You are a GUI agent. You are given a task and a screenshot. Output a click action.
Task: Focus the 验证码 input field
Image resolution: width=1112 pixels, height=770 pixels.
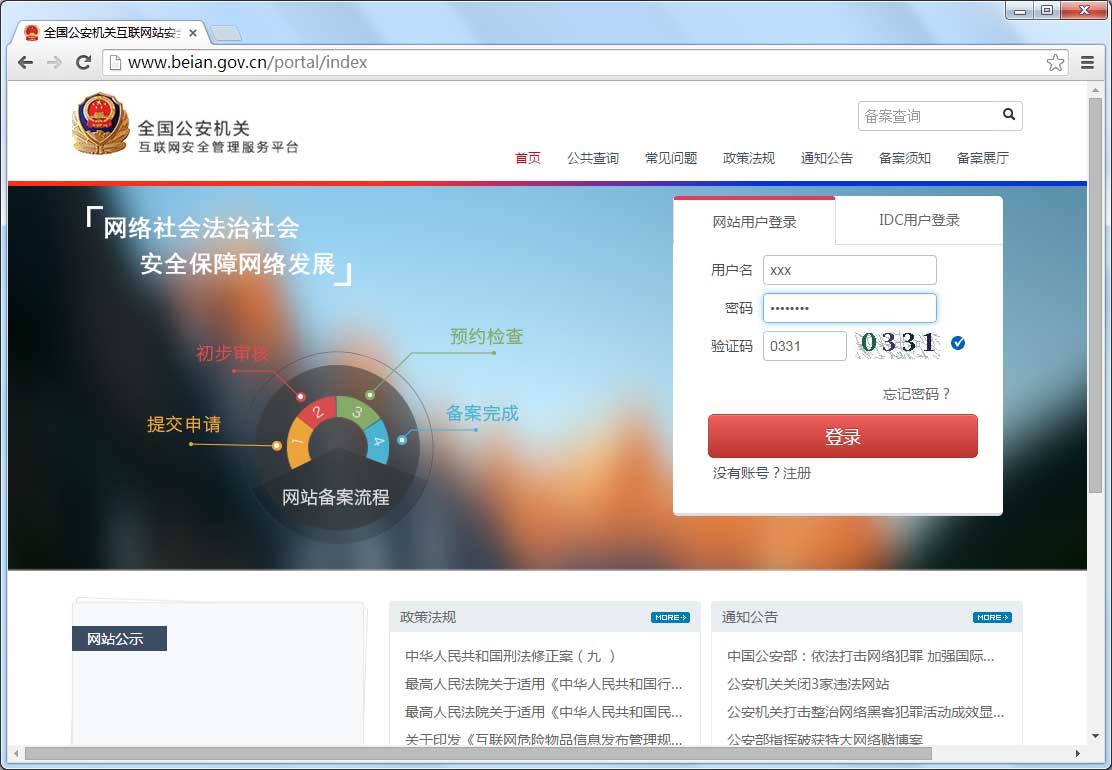[805, 346]
